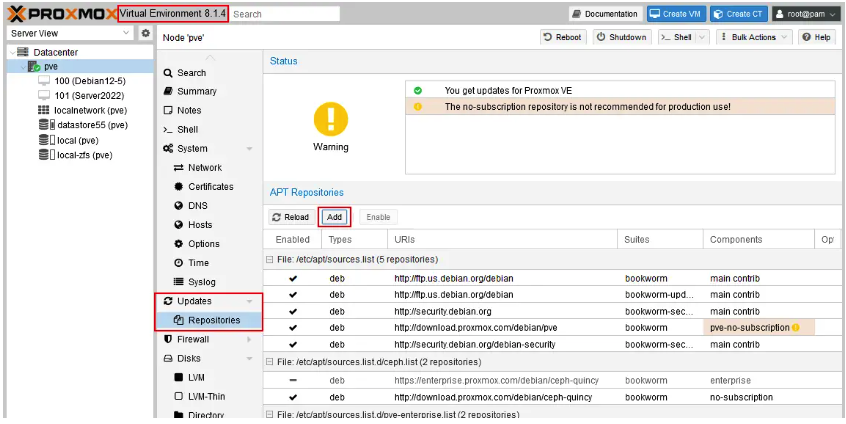This screenshot has width=846, height=424.
Task: Click the URIs column header
Action: (x=502, y=240)
